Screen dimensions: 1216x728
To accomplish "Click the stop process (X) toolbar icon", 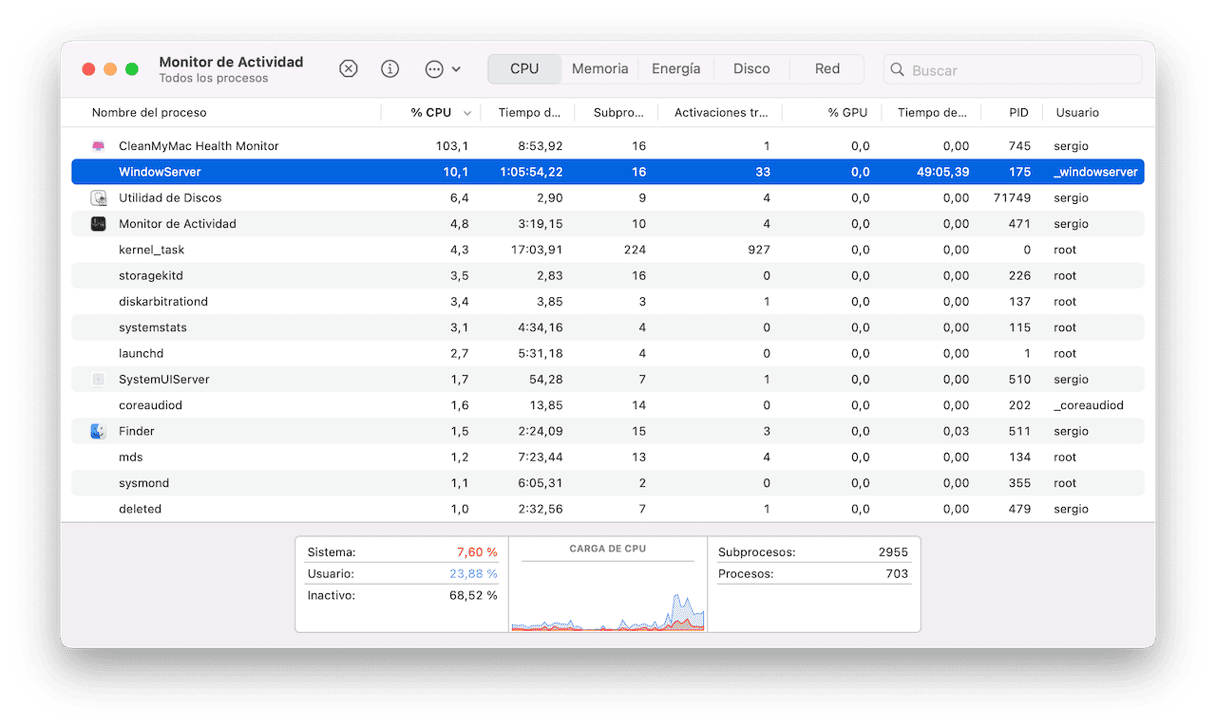I will (348, 69).
